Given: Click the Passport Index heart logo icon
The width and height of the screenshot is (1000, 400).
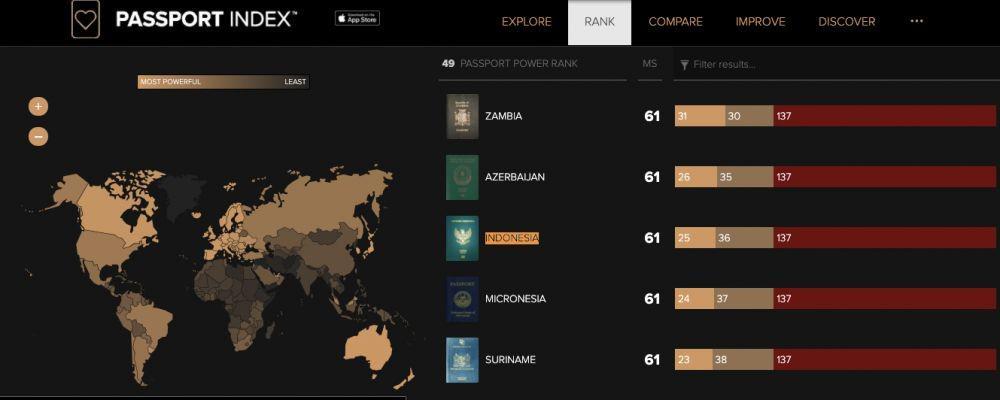Looking at the screenshot, I should 85,19.
